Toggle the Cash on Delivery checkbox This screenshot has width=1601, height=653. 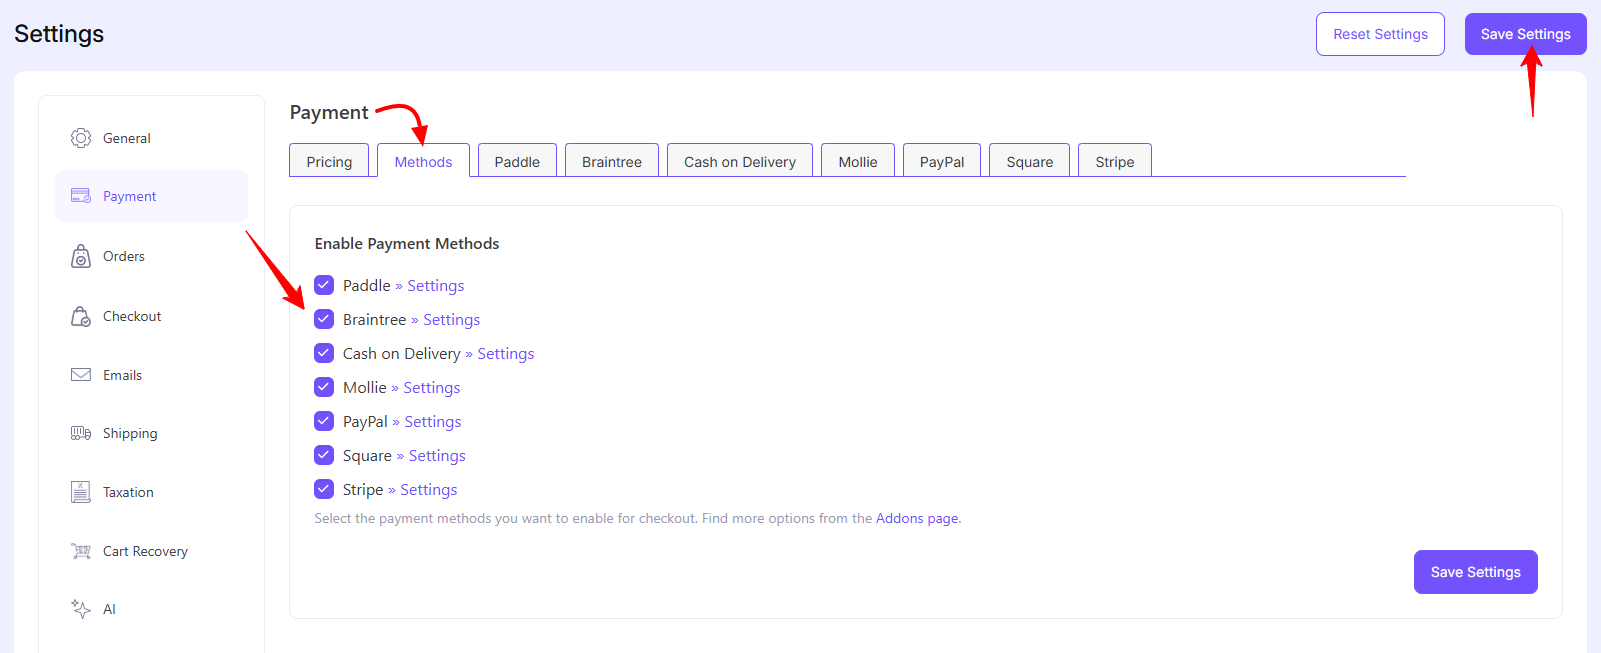click(324, 353)
